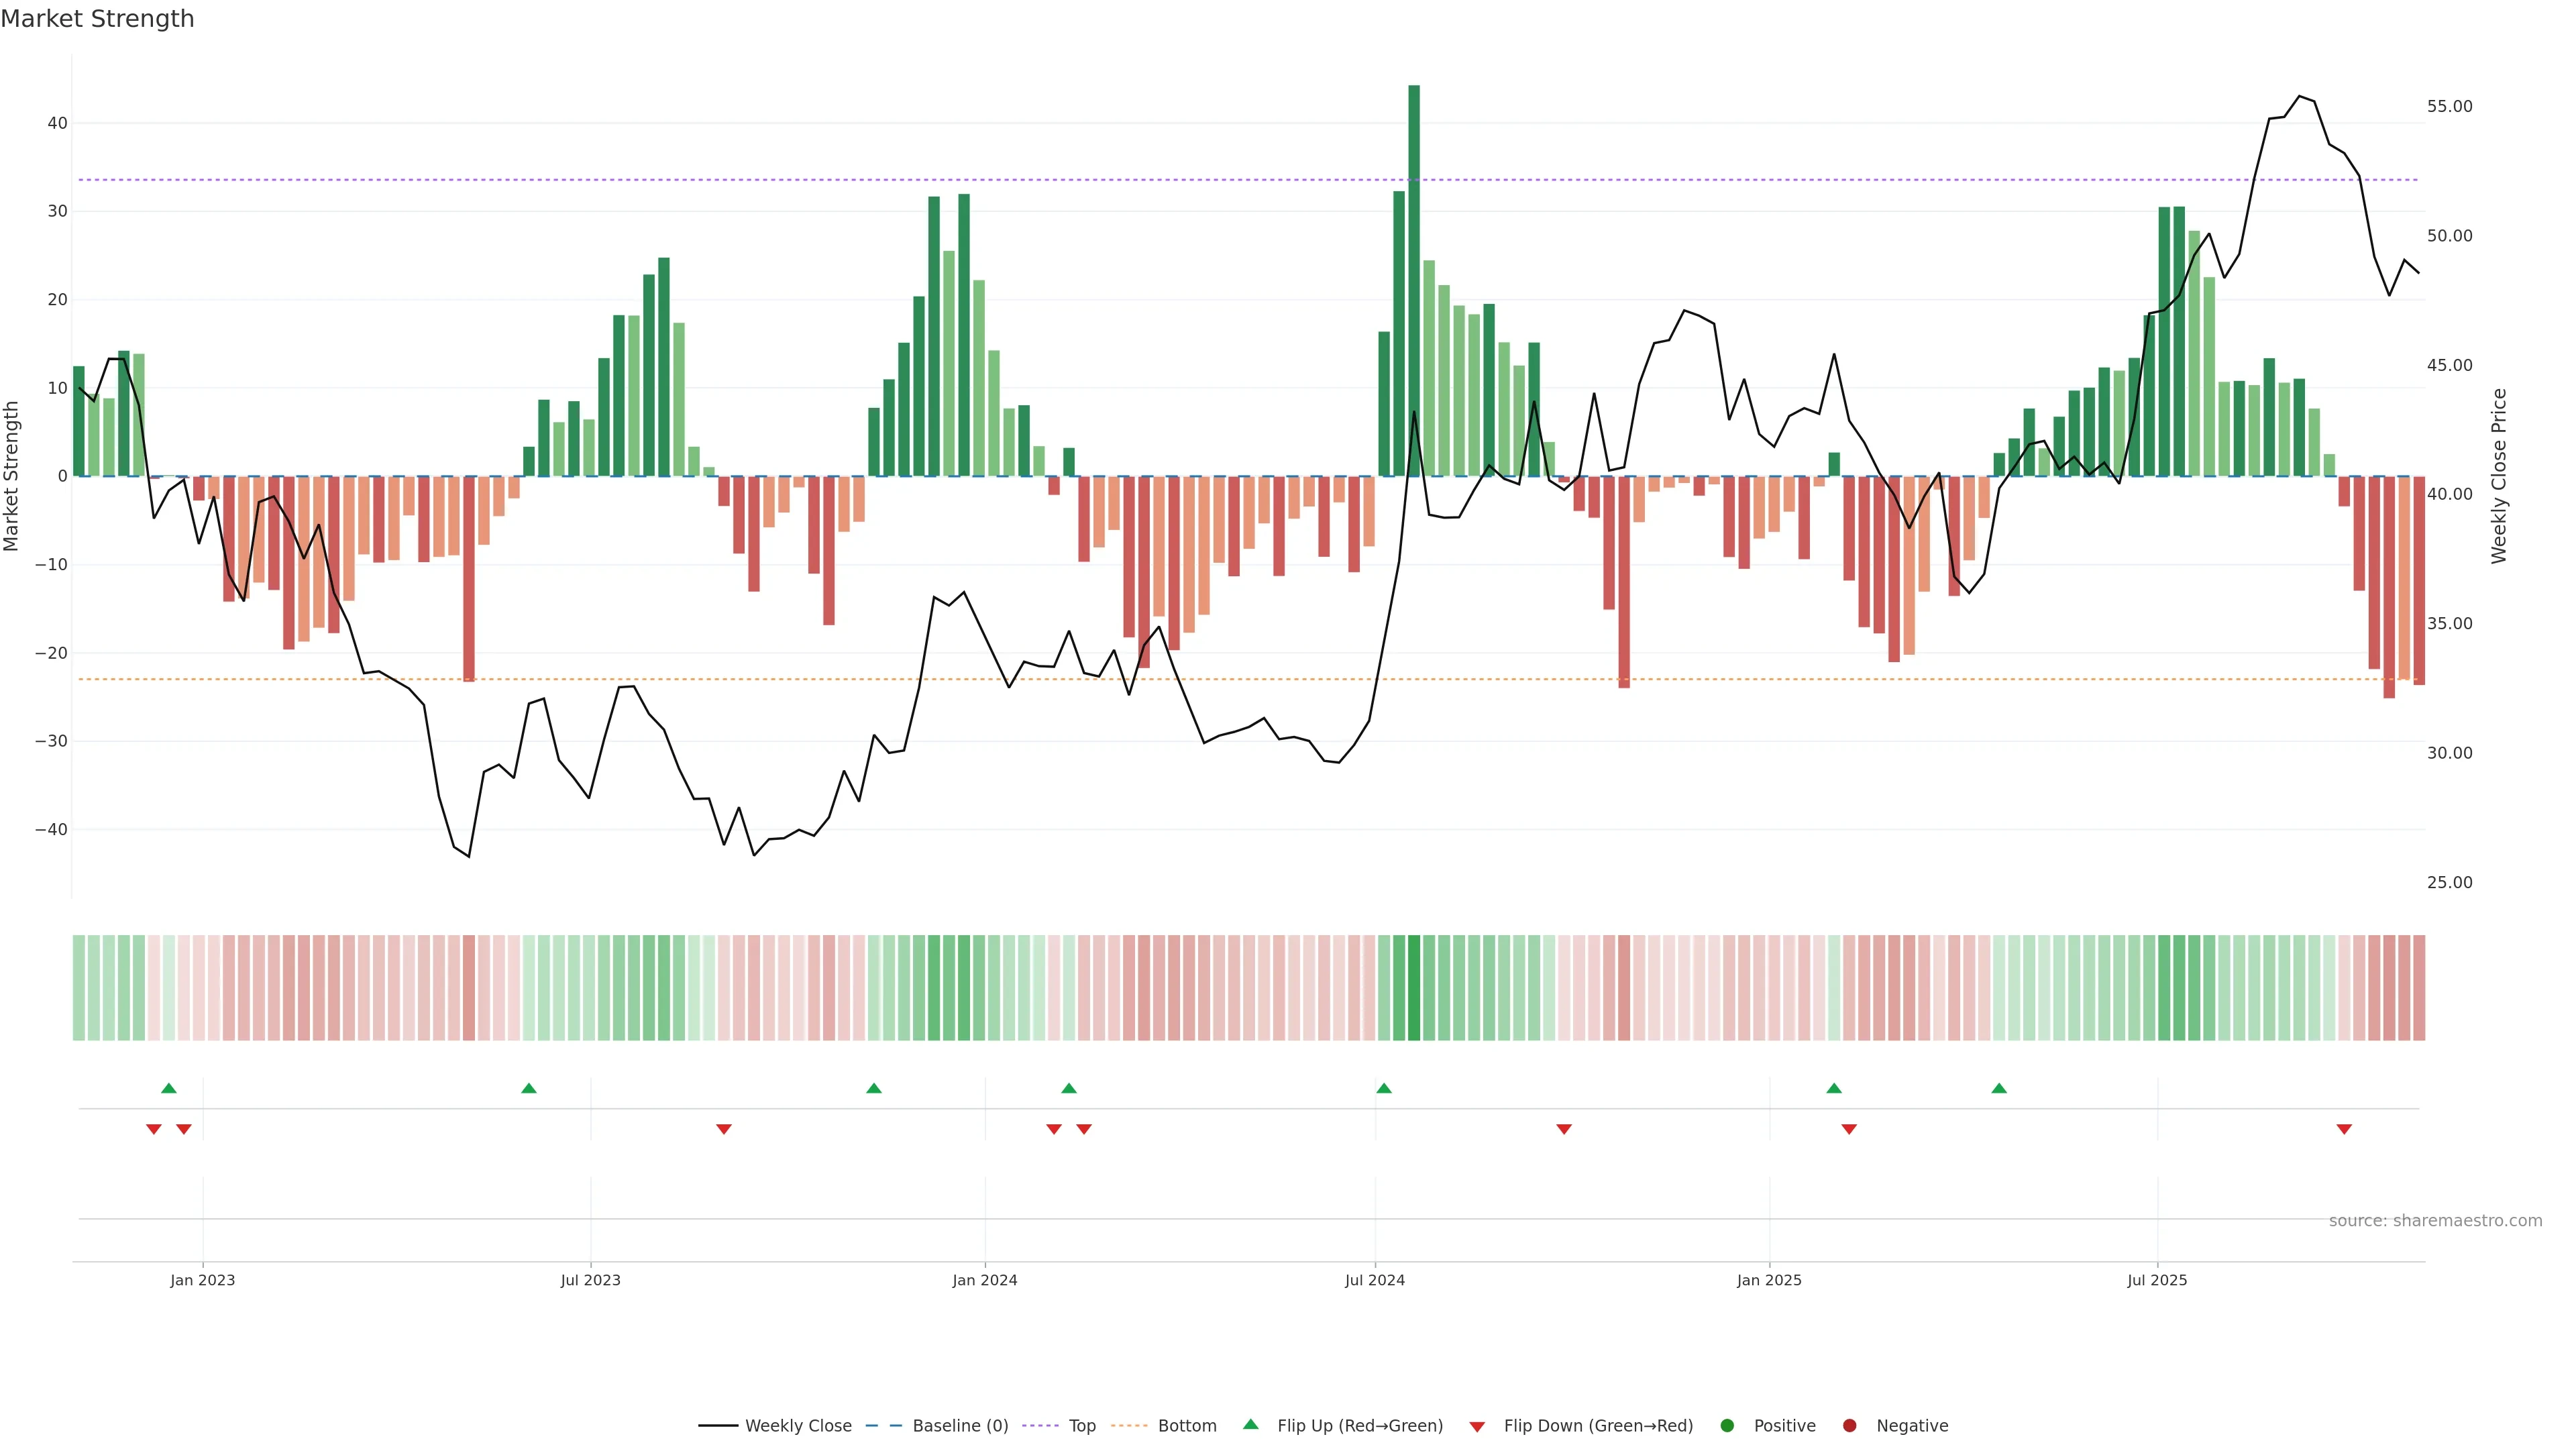
Task: Click the darkest green heatmap cell in the strip
Action: tap(1414, 988)
